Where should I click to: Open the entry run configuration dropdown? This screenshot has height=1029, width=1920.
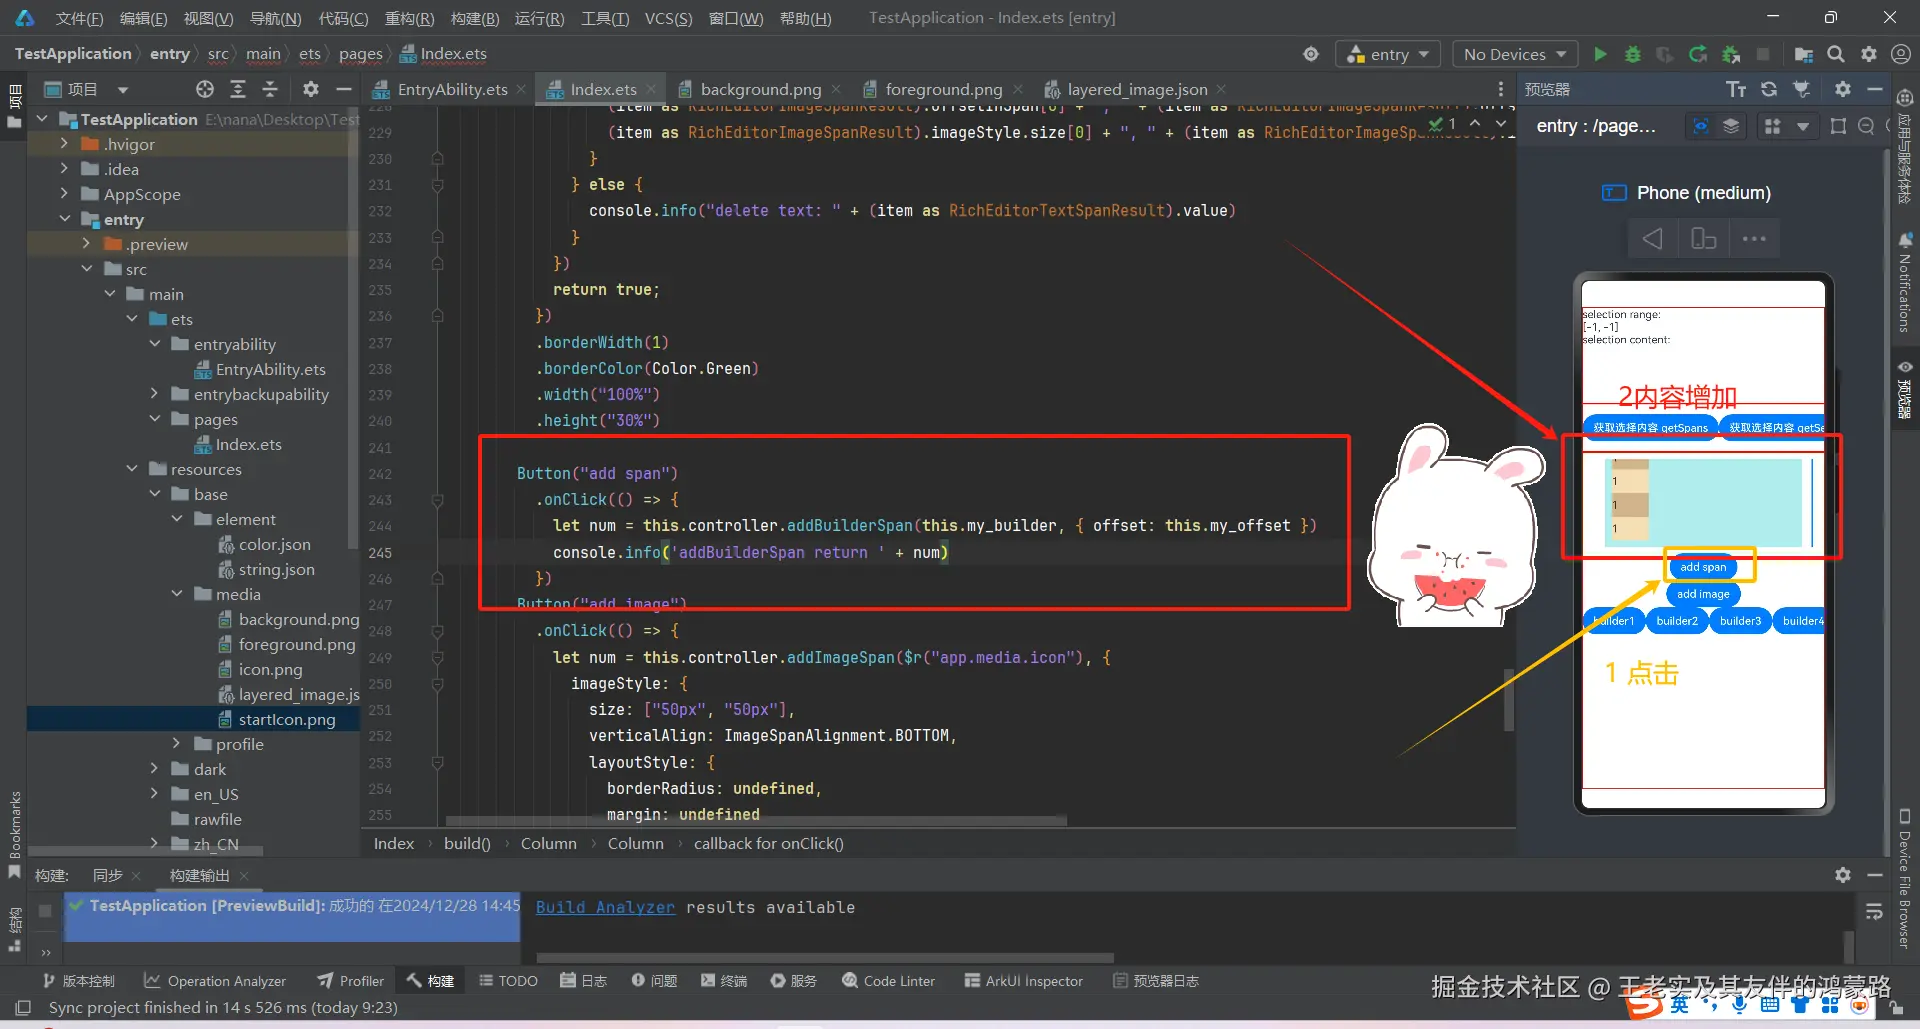pyautogui.click(x=1388, y=54)
